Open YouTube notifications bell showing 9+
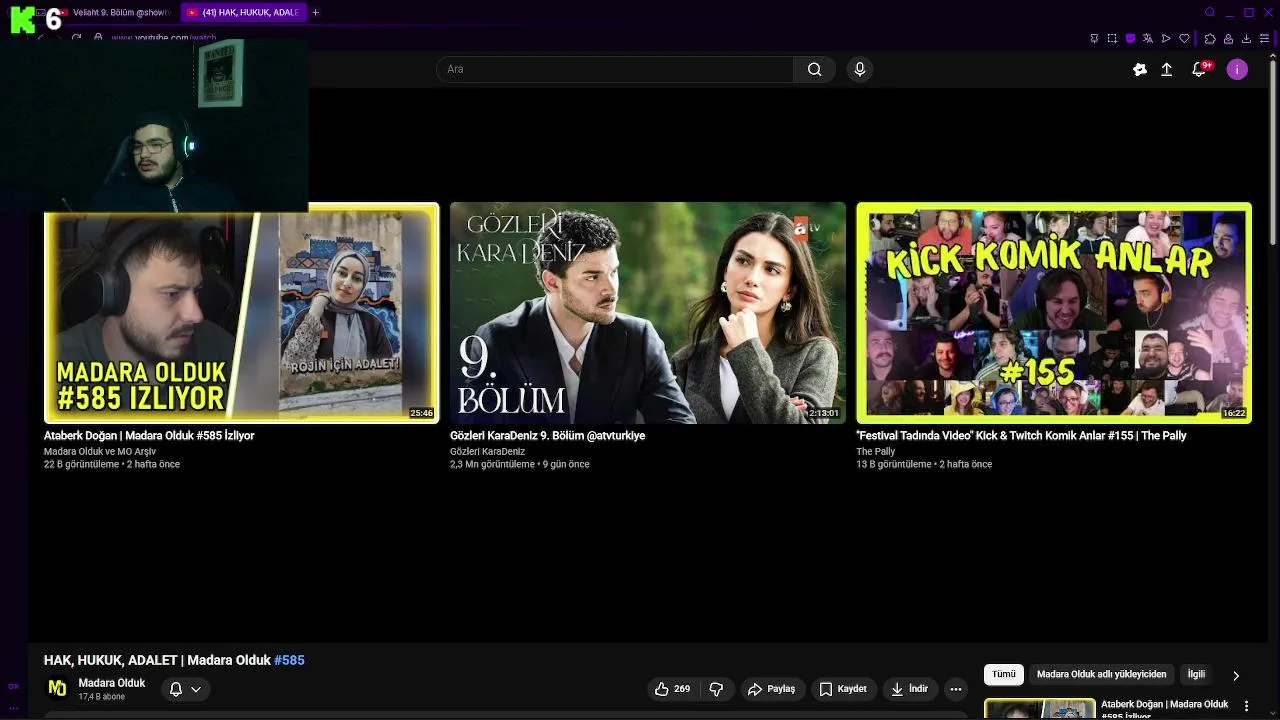Image resolution: width=1280 pixels, height=720 pixels. tap(1199, 69)
